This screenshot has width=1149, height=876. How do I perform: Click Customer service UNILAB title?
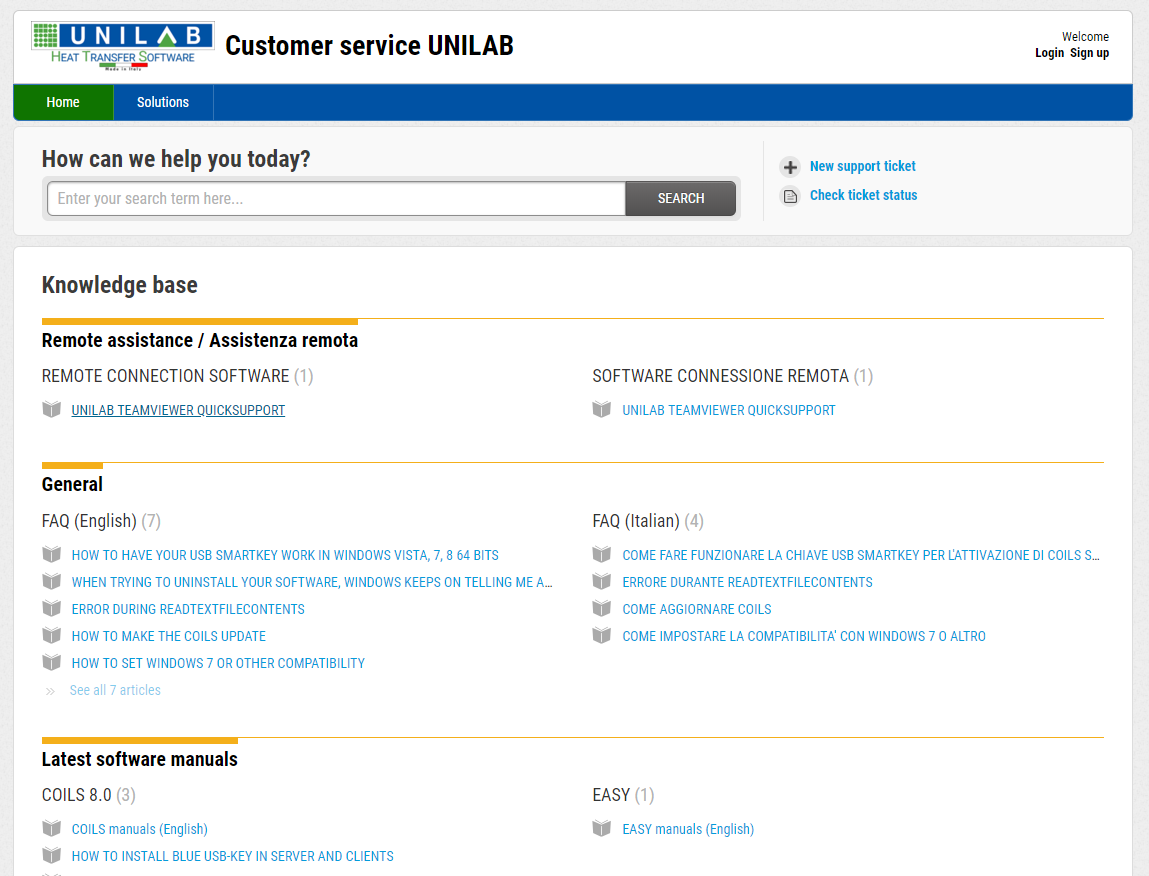coord(369,45)
